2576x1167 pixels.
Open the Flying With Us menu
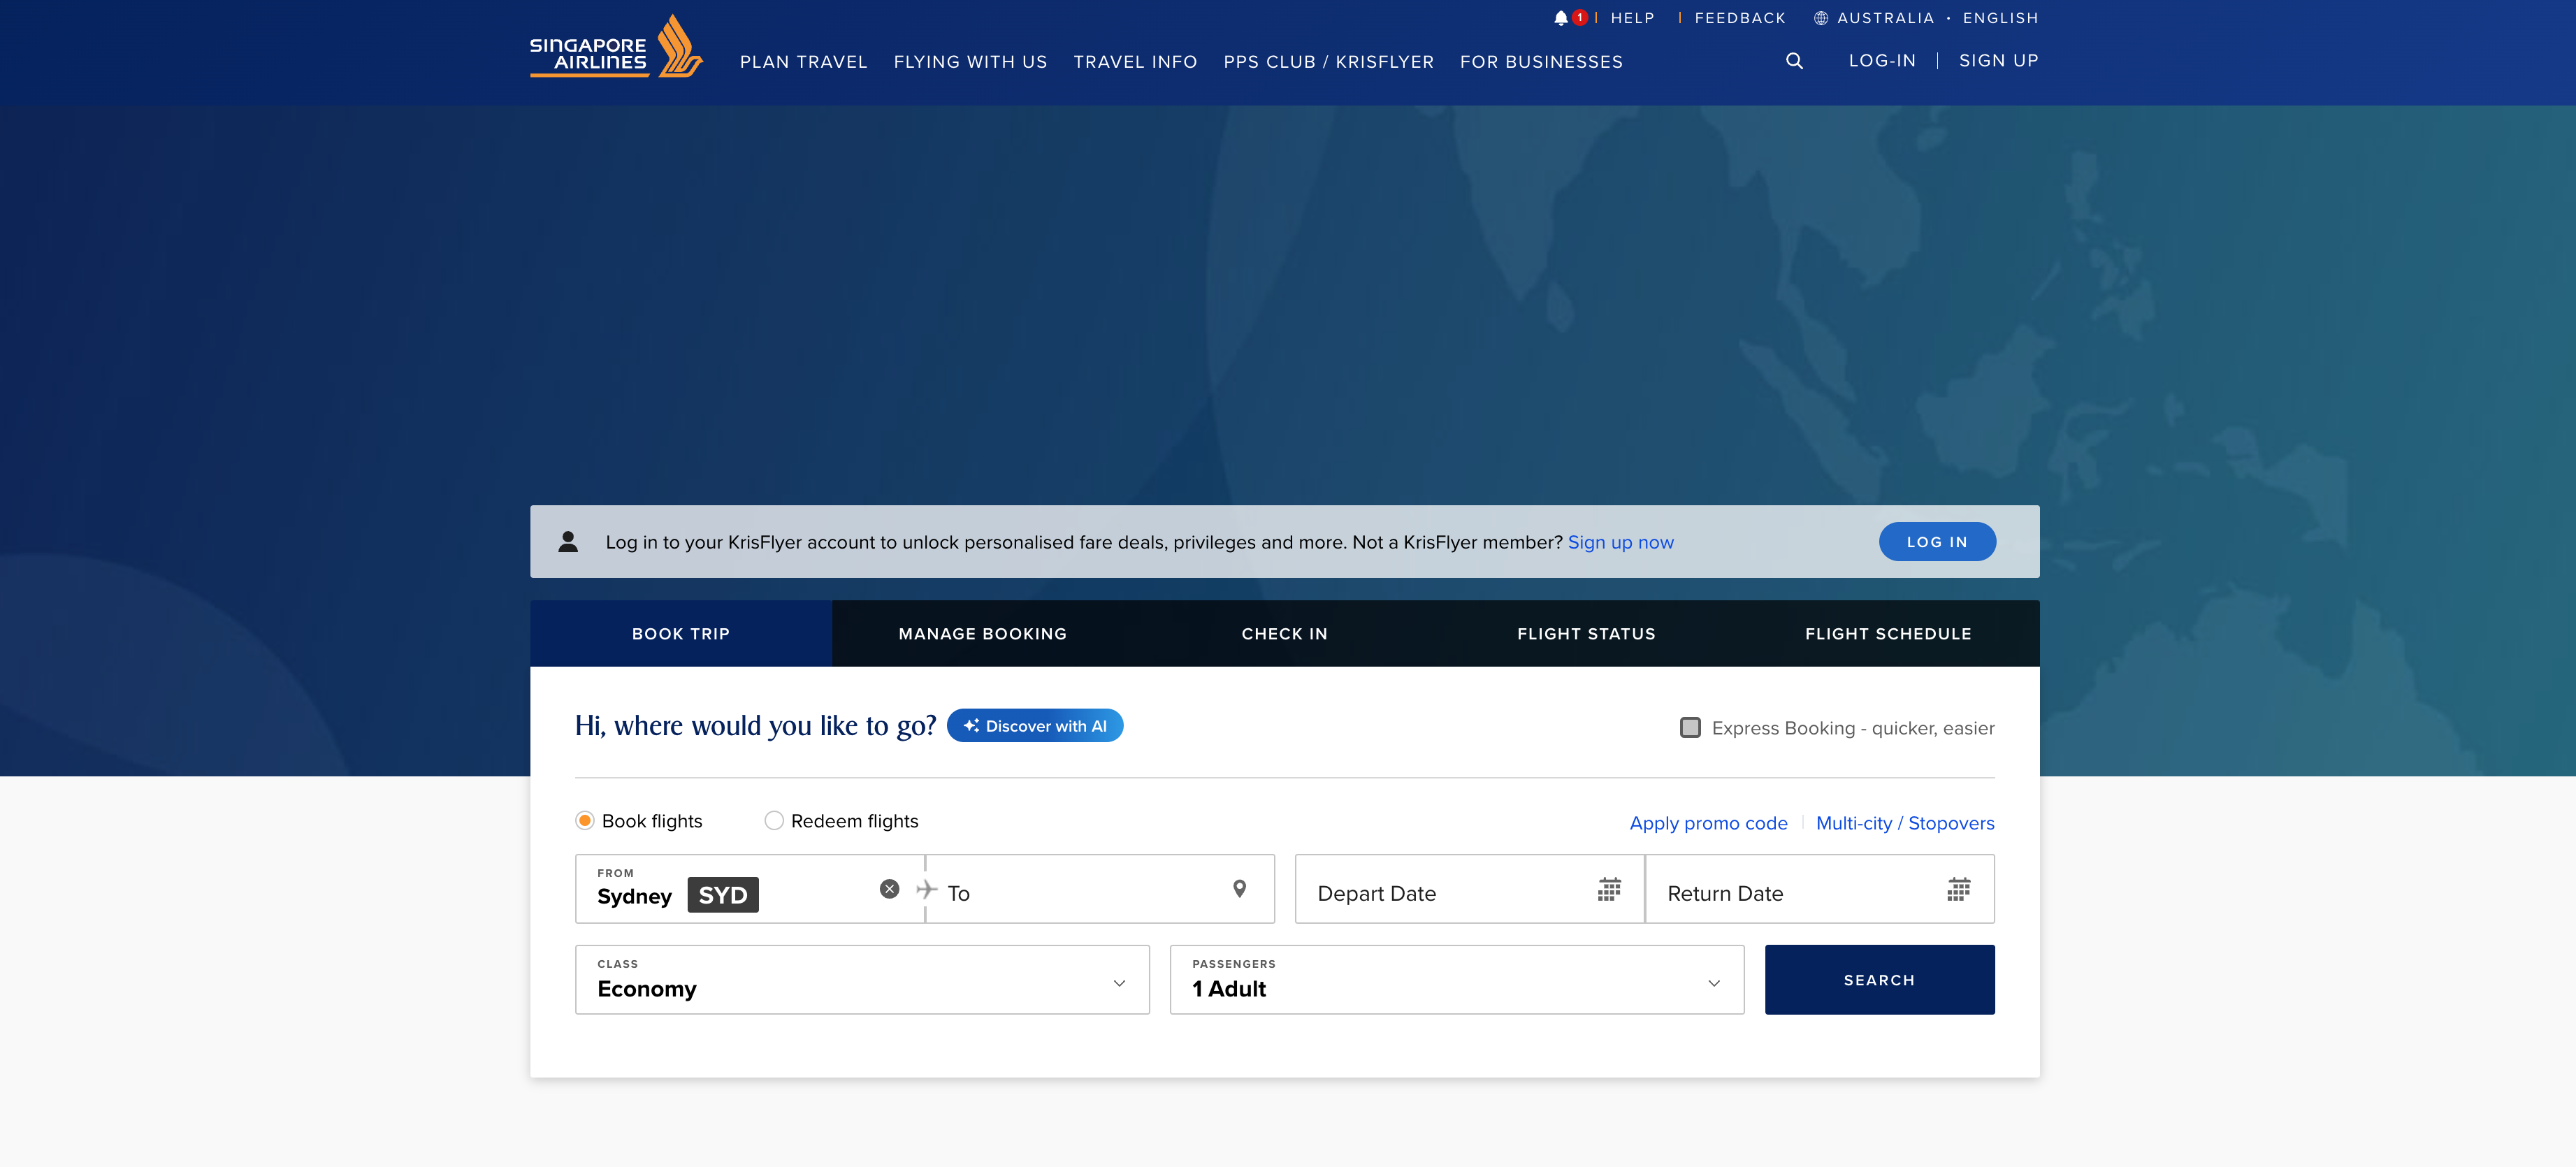970,62
